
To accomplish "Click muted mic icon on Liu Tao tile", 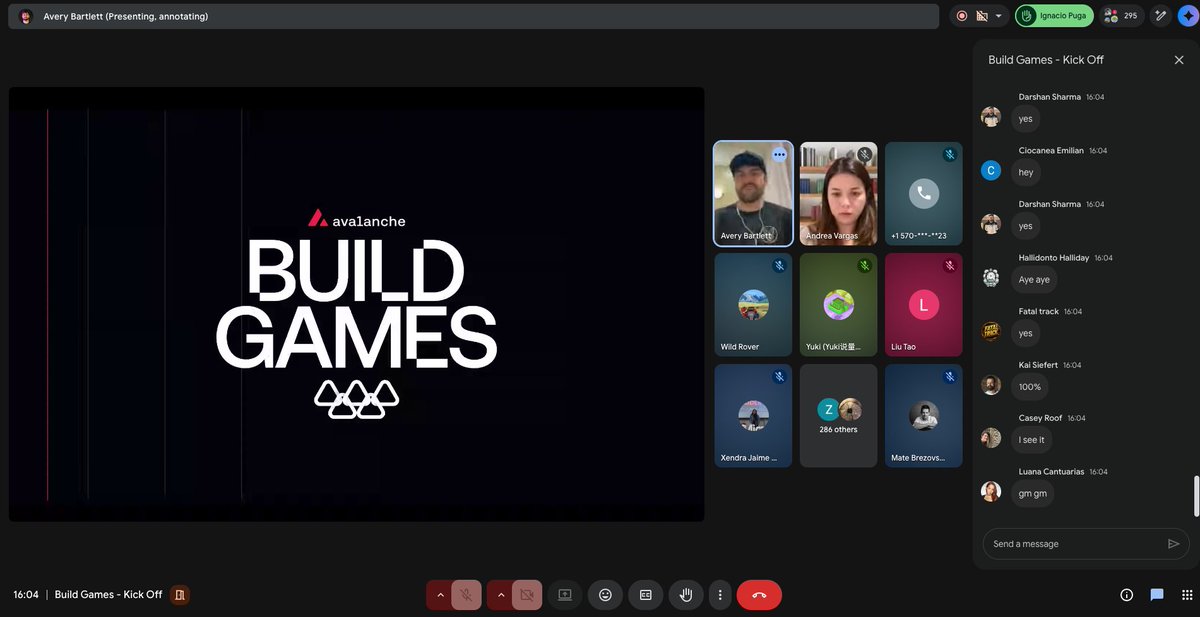I will pyautogui.click(x=950, y=266).
